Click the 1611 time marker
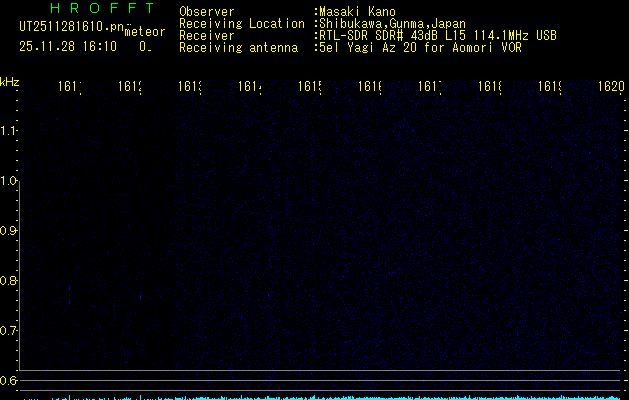Screen dimensions: 629x400 coord(70,86)
